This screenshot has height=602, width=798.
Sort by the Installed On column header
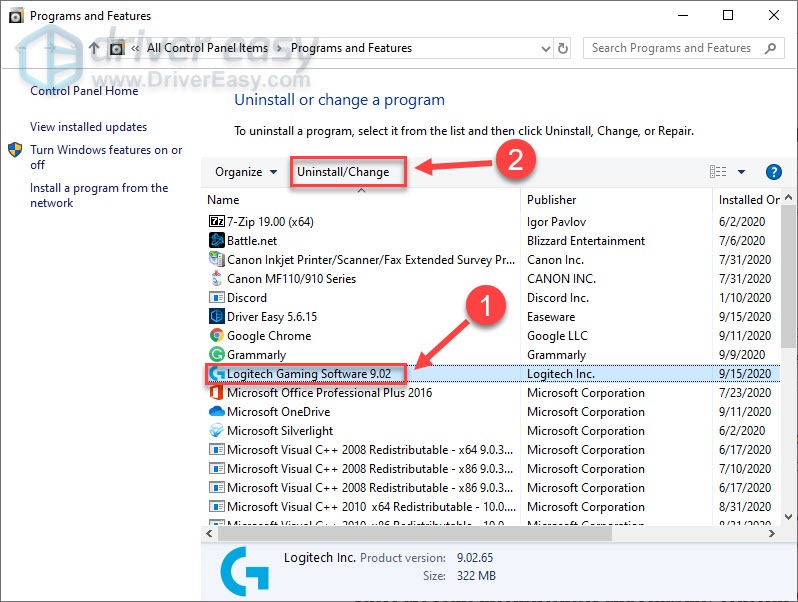pos(747,199)
